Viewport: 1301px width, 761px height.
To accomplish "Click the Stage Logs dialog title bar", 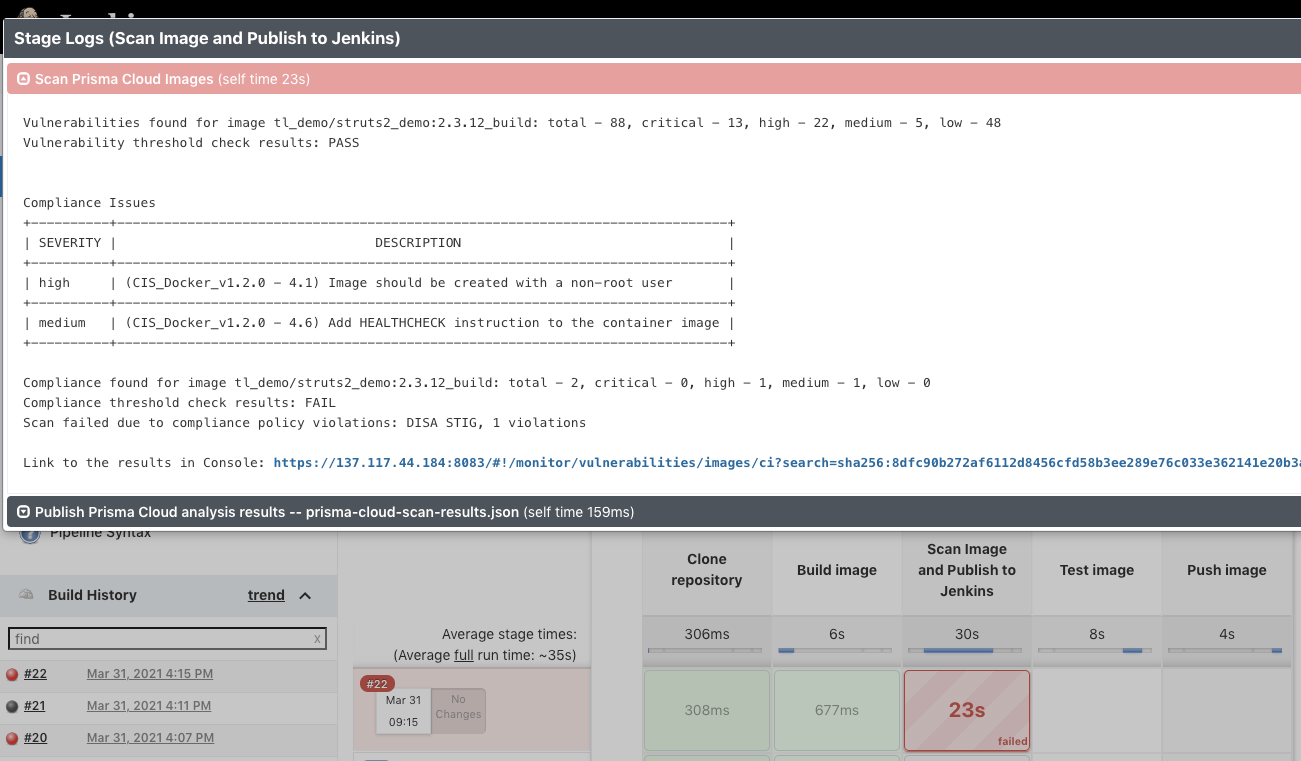I will tap(652, 39).
